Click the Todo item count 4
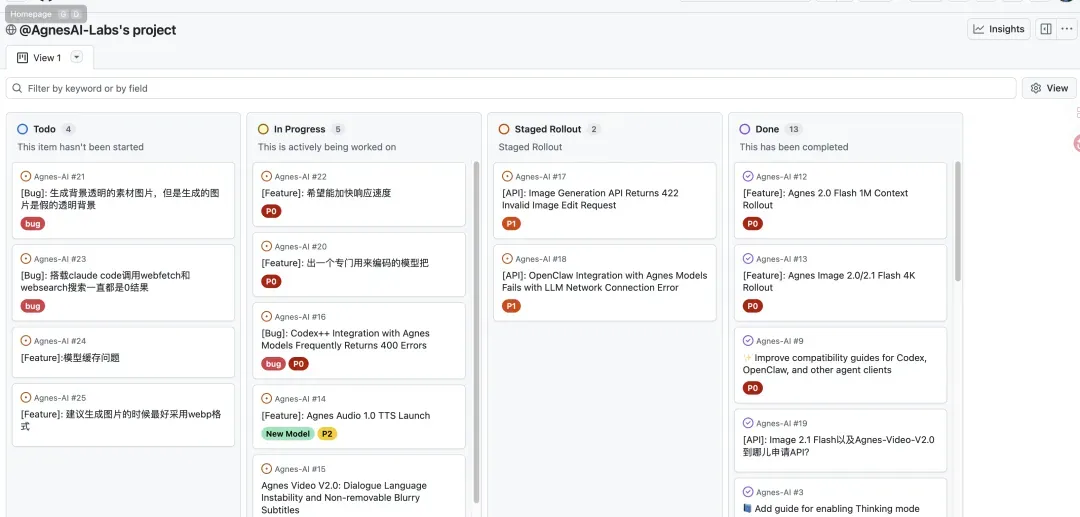 pyautogui.click(x=68, y=129)
